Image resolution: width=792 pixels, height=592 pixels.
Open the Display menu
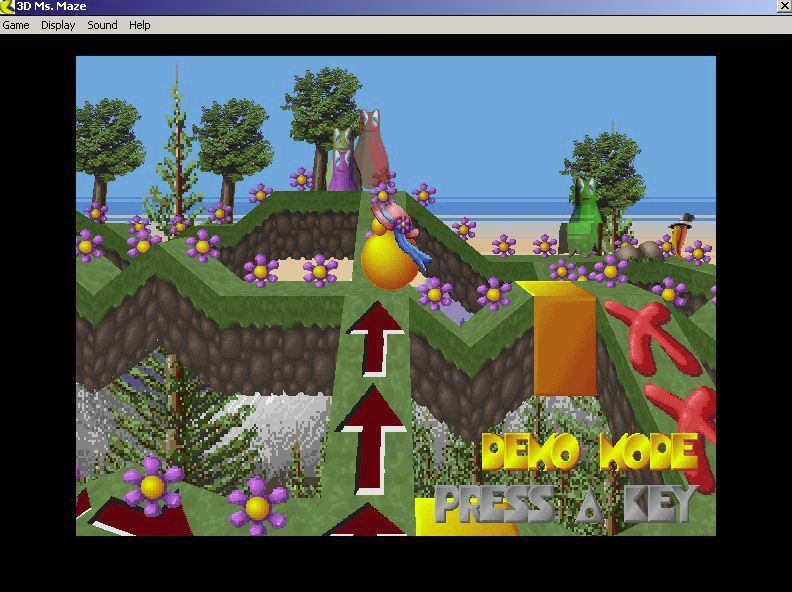[58, 25]
